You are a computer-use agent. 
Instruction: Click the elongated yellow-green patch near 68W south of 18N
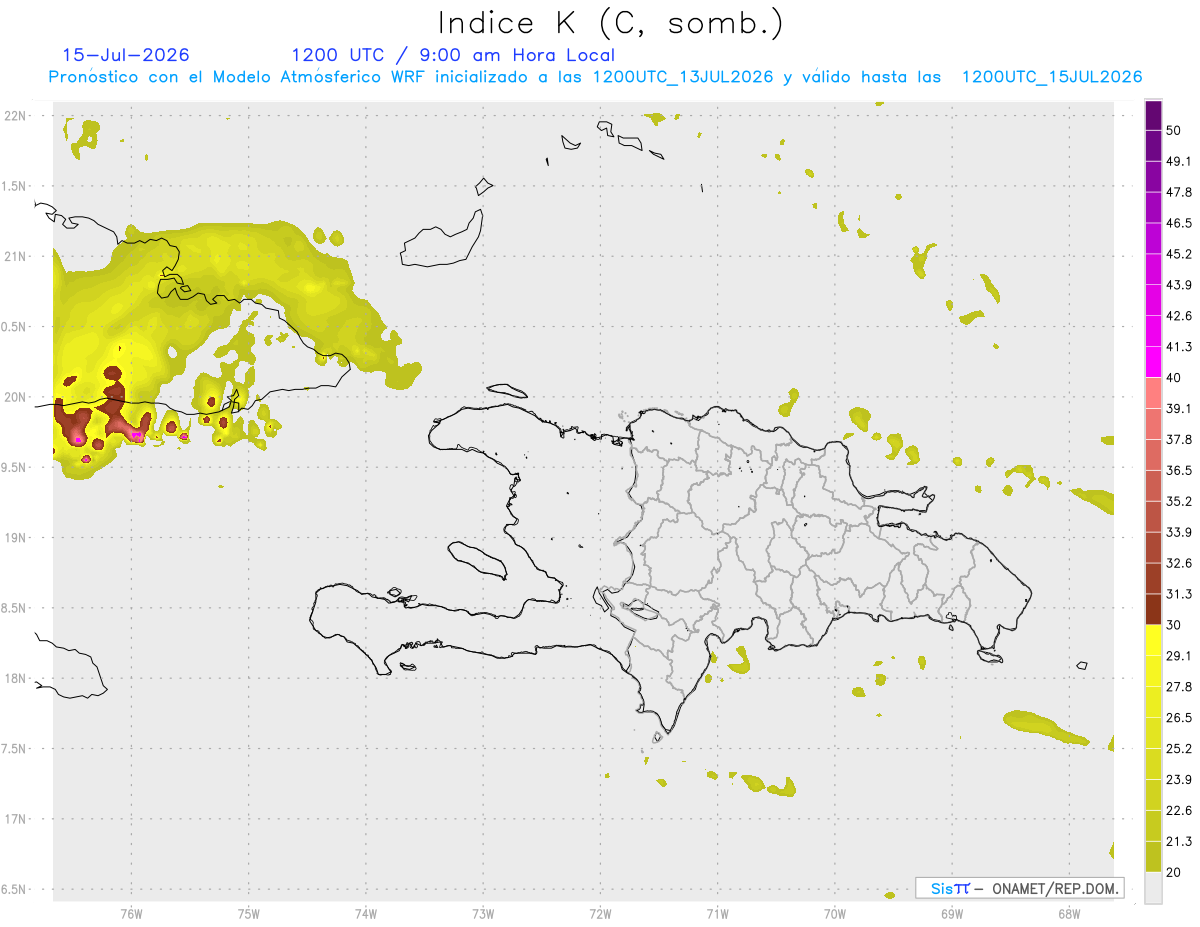1045,727
